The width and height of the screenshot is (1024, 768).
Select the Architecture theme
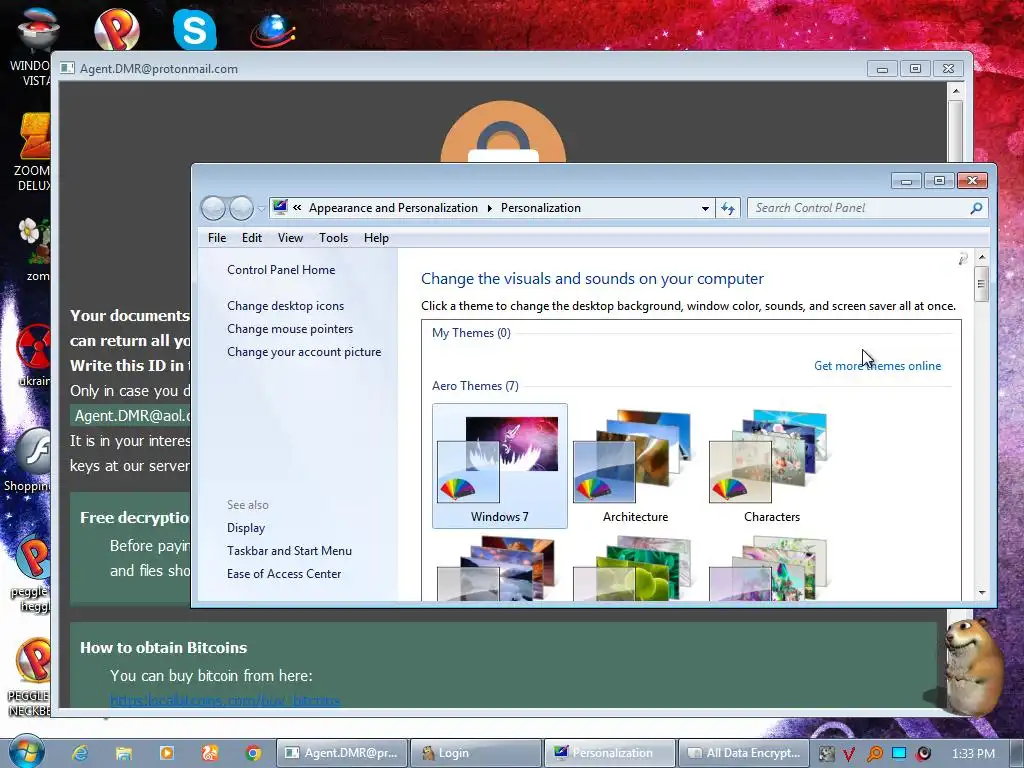coord(635,466)
